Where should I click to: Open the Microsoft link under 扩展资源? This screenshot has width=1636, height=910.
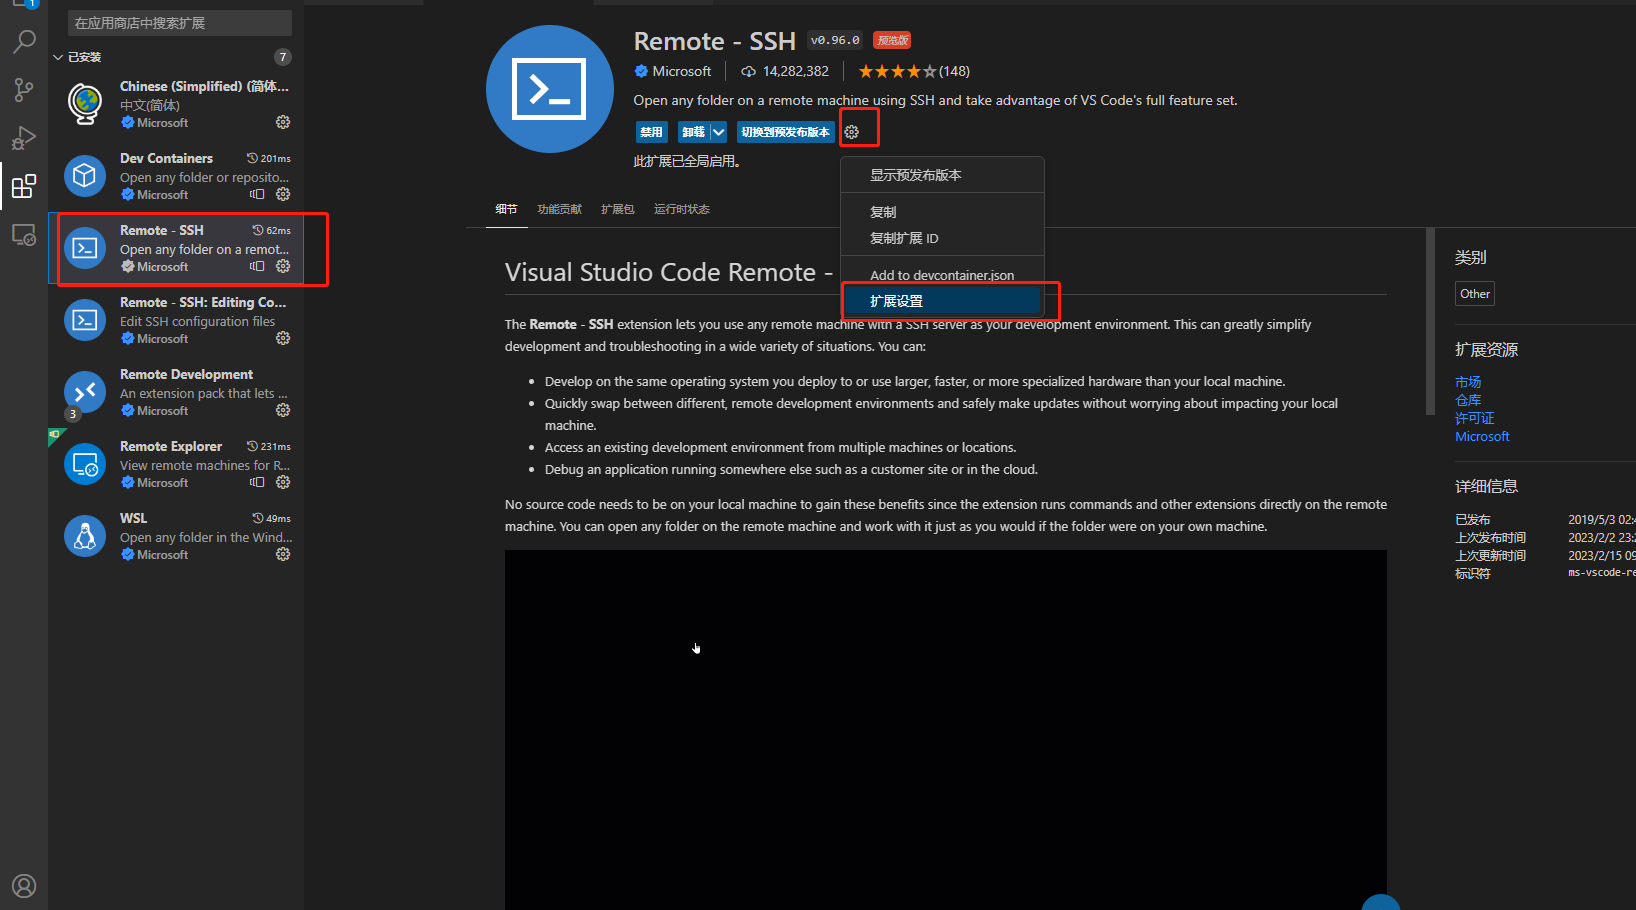pyautogui.click(x=1482, y=436)
